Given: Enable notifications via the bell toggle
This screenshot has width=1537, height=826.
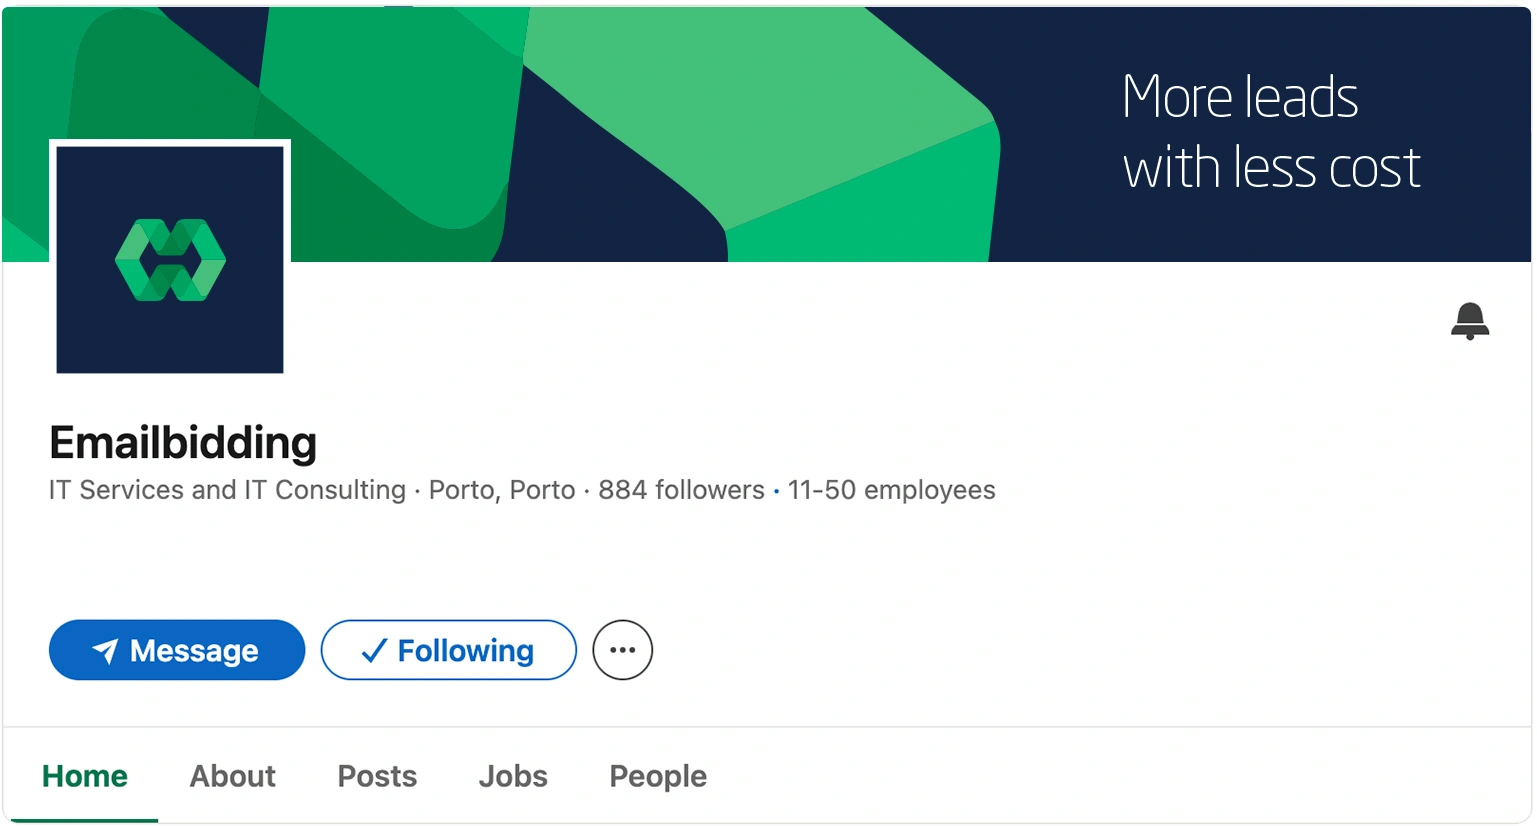Looking at the screenshot, I should [1470, 322].
